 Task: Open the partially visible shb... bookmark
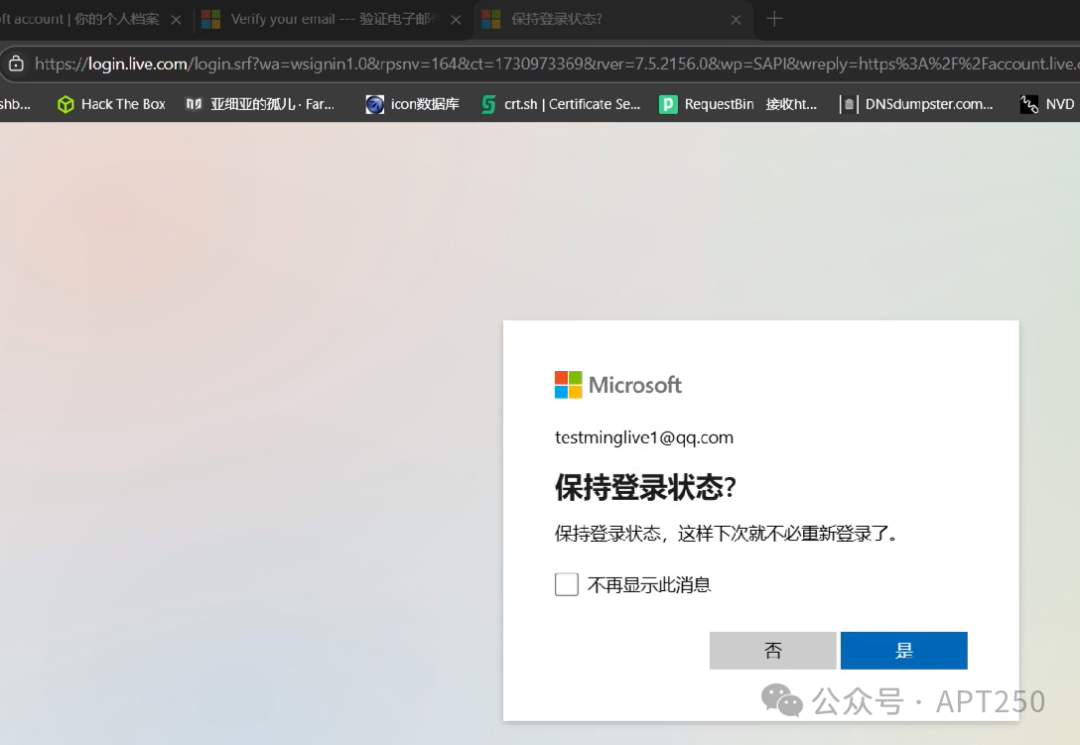coord(15,104)
